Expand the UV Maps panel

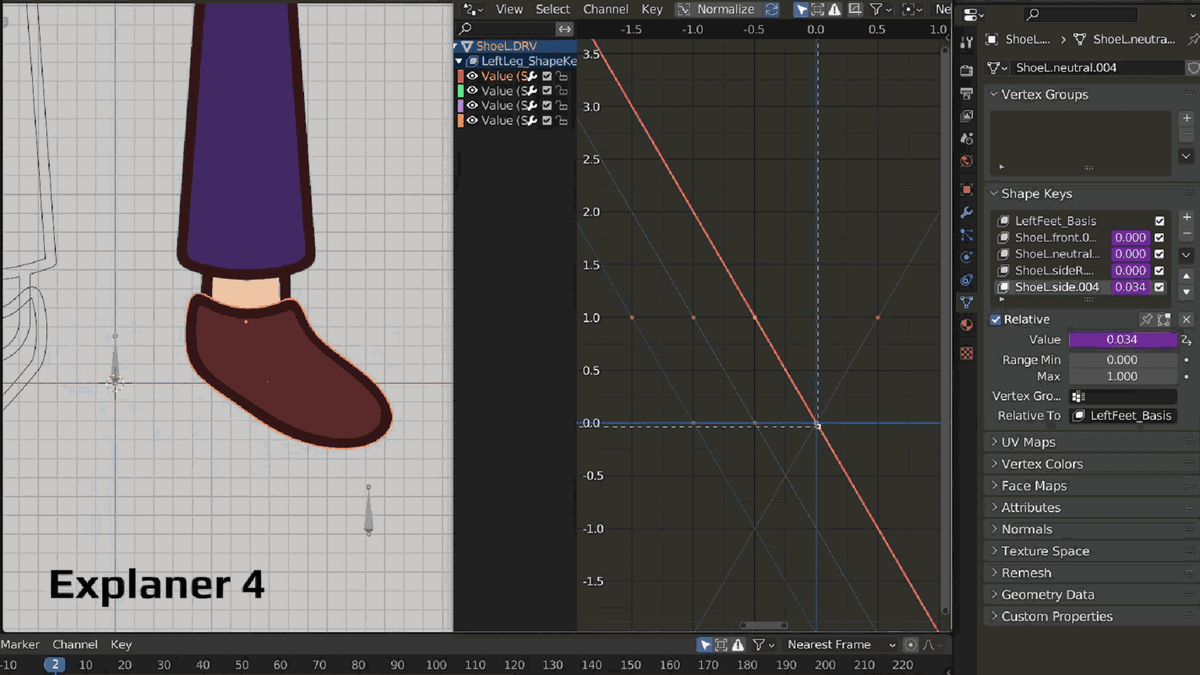pos(1028,442)
